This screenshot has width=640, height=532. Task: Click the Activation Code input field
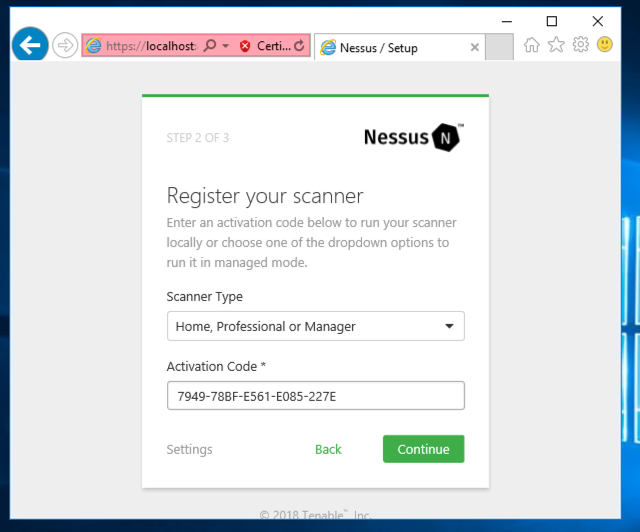coord(316,396)
